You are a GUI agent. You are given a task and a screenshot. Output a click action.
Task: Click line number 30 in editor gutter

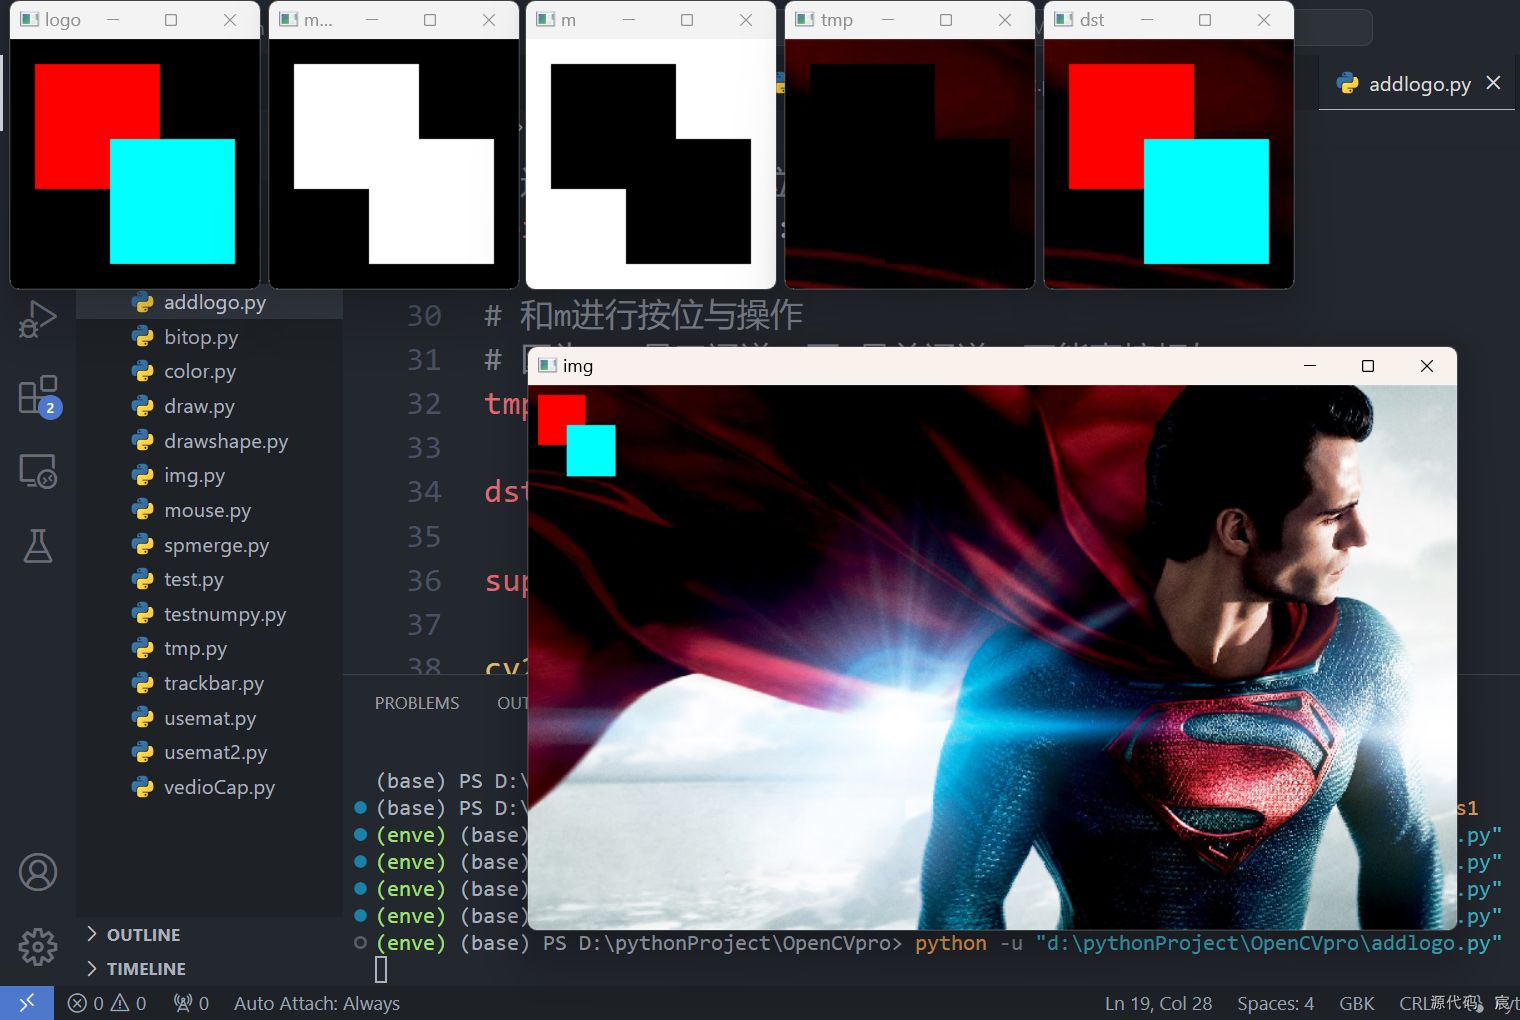[x=424, y=316]
